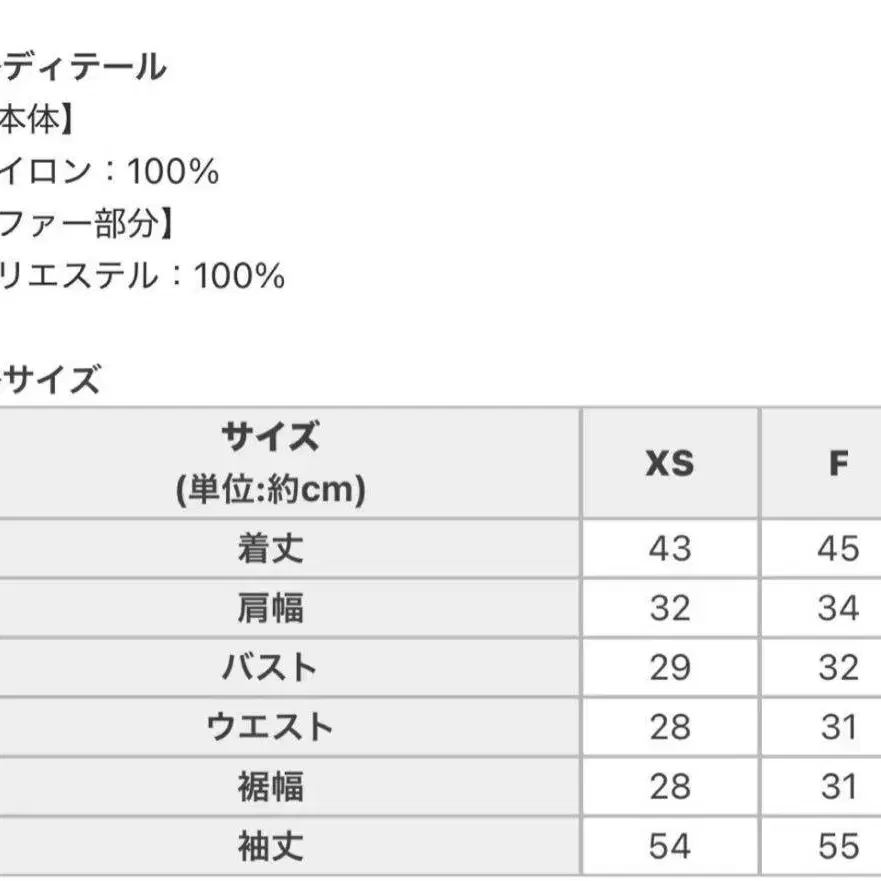Viewport: 881px width, 881px height.
Task: Select the サイズ heading above the table
Action: pos(52,380)
